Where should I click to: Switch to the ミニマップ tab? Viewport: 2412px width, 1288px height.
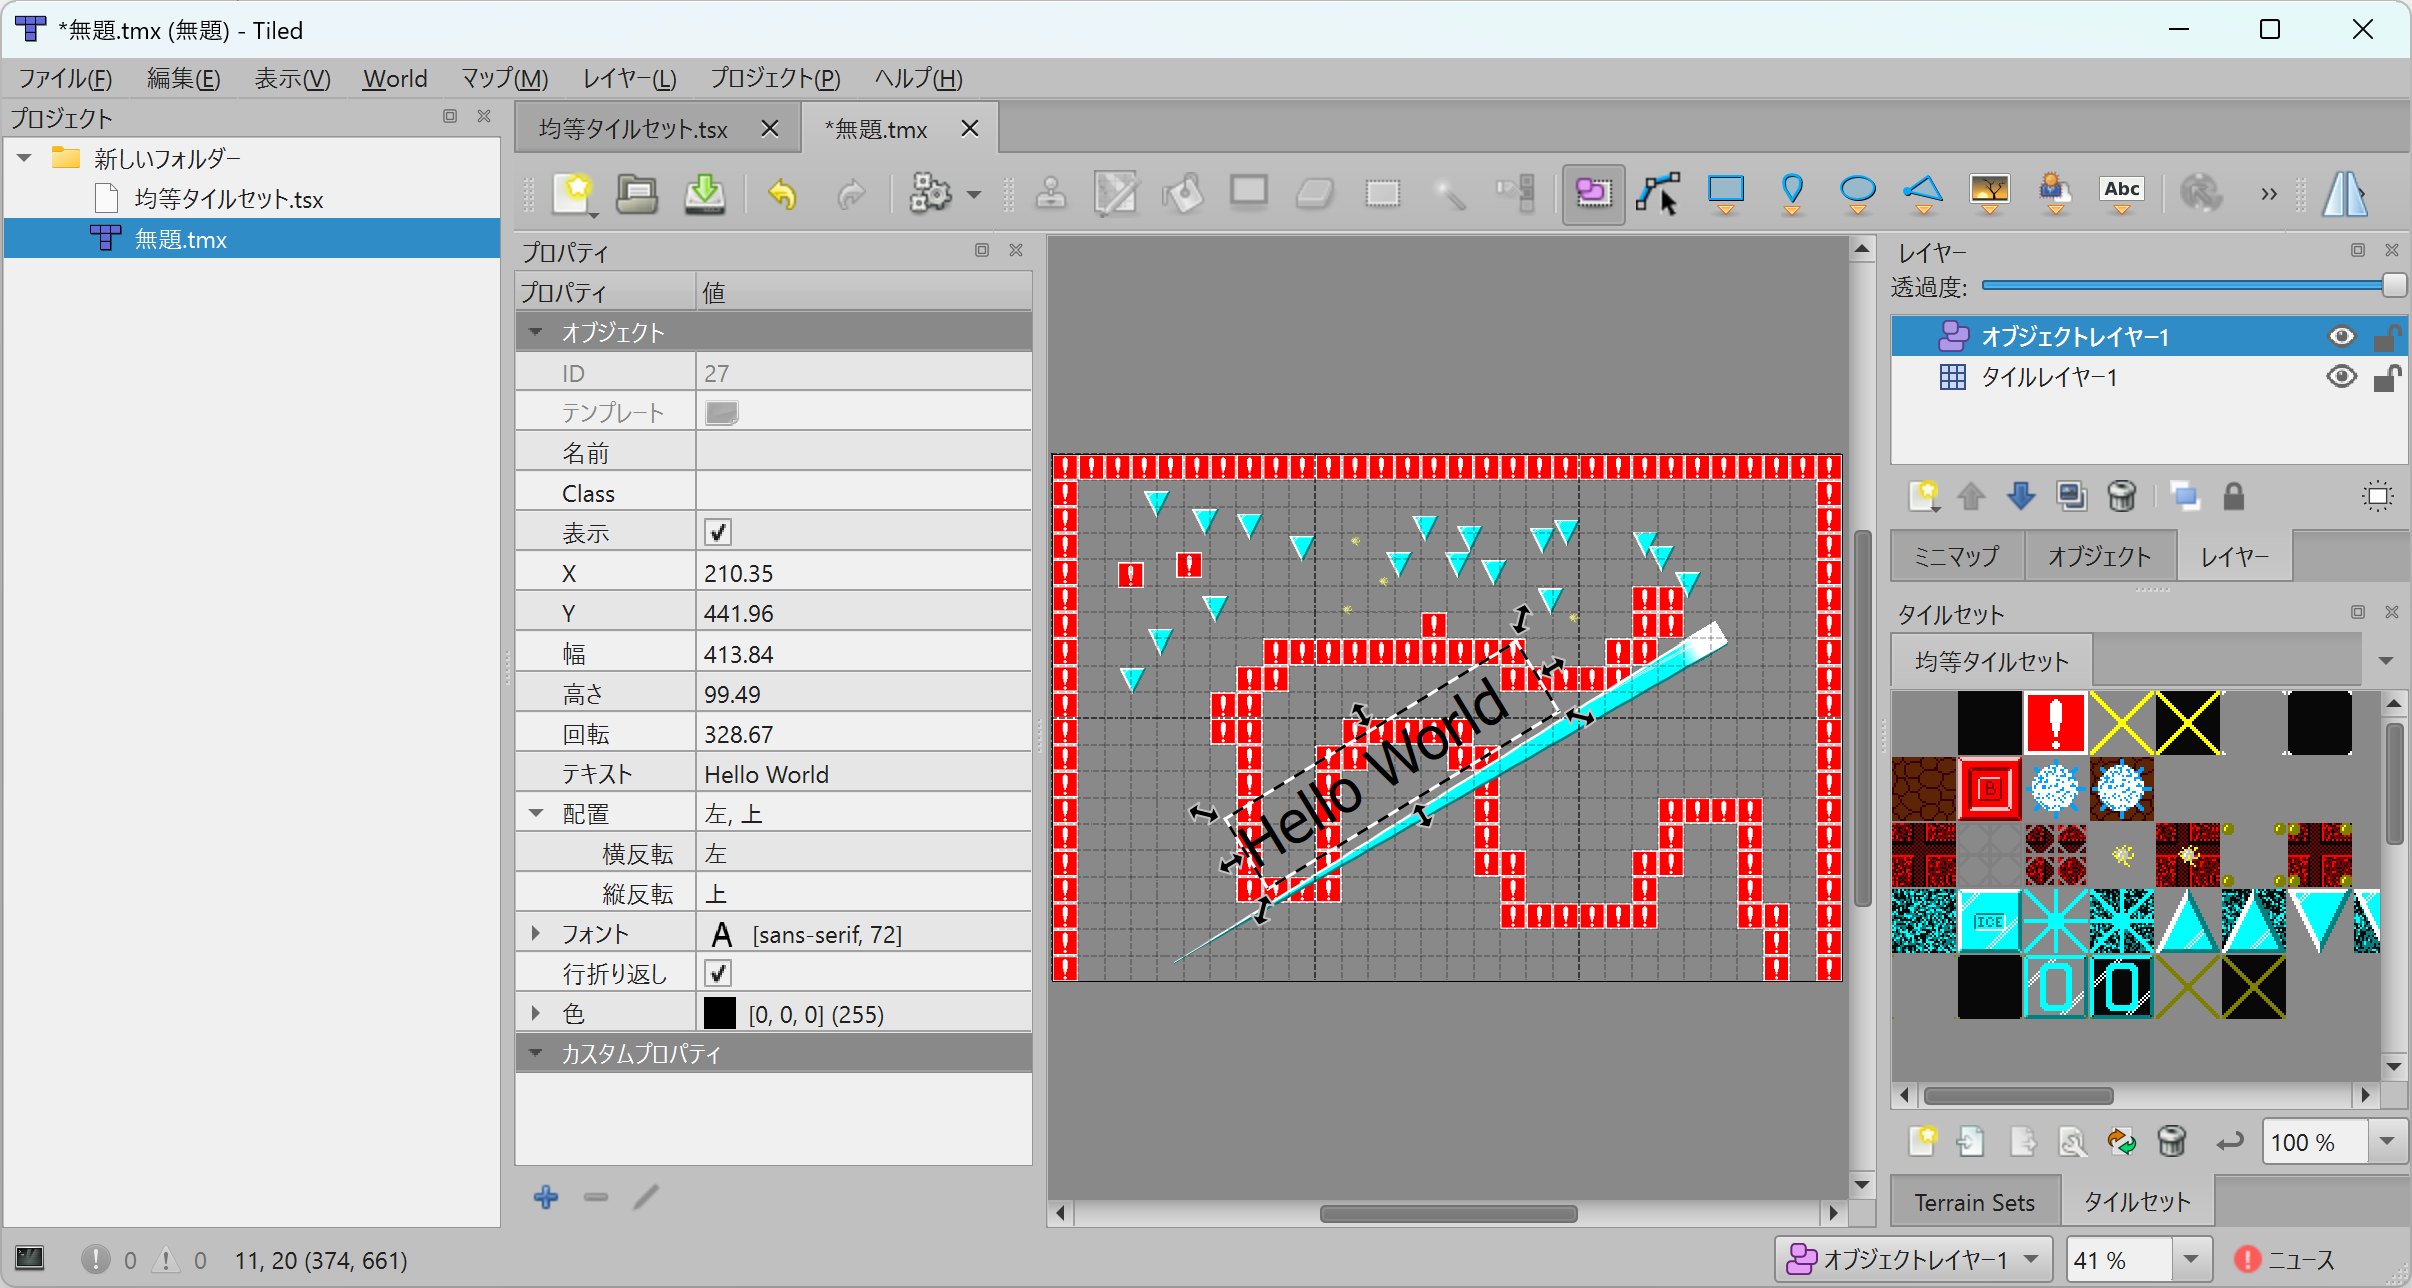pos(1956,556)
